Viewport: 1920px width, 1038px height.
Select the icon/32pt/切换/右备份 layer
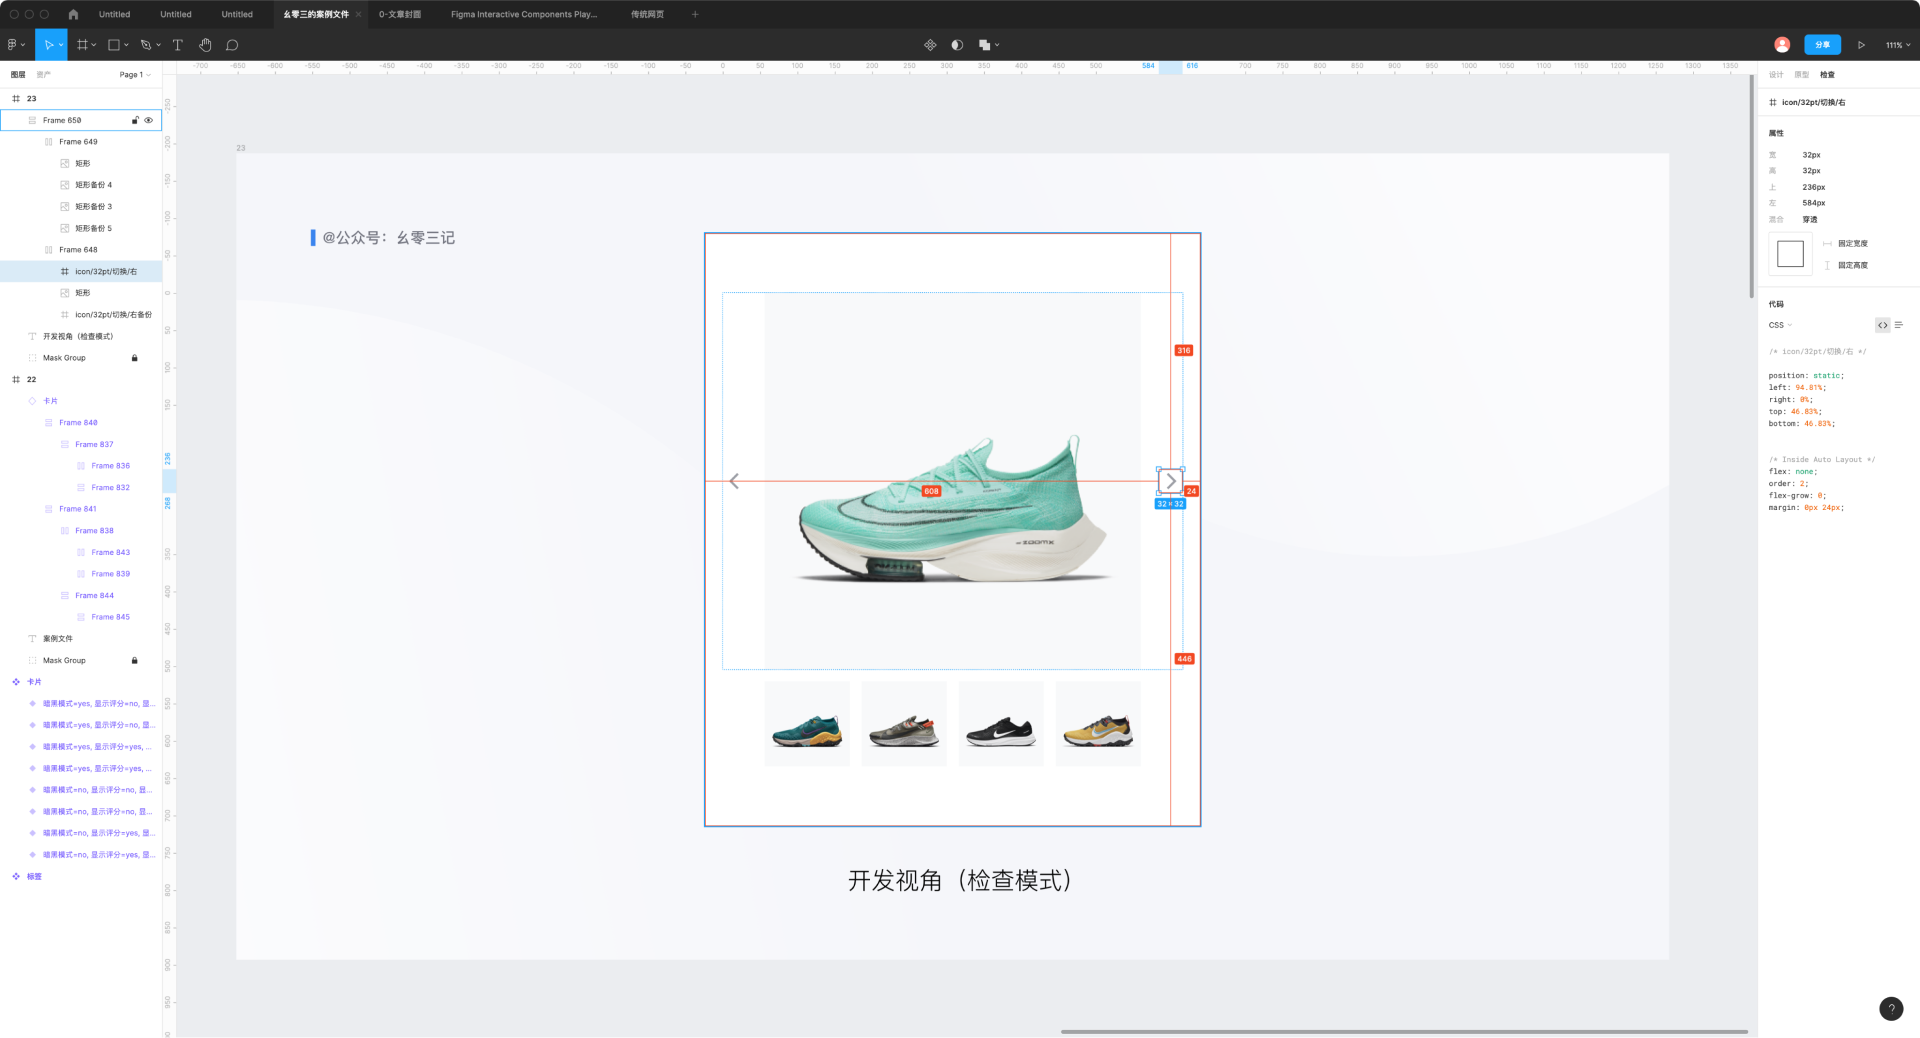coord(81,315)
